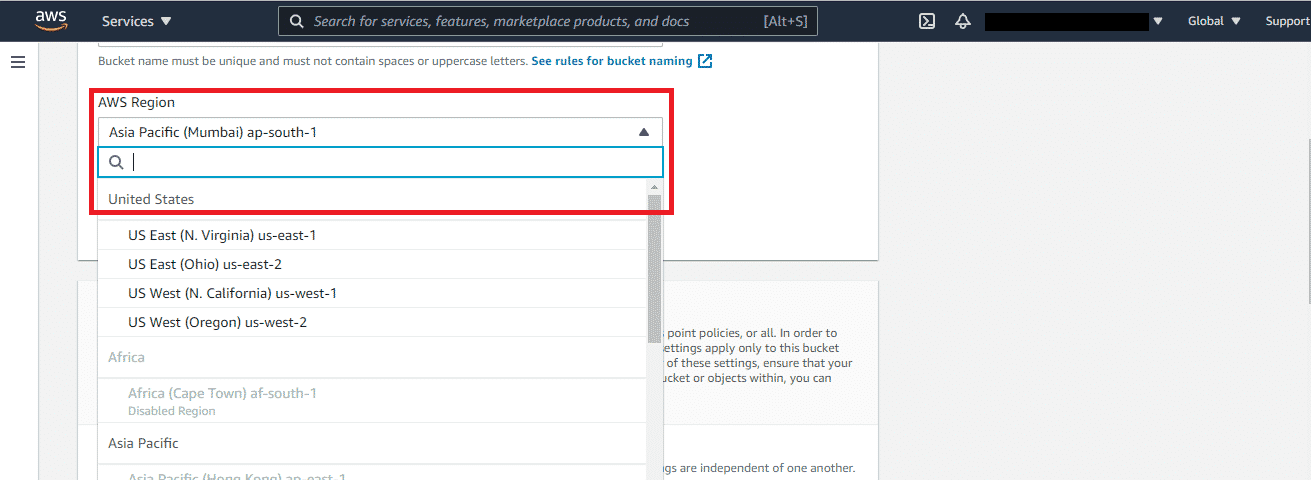The image size is (1311, 480).
Task: Expand the Services menu
Action: [x=136, y=21]
